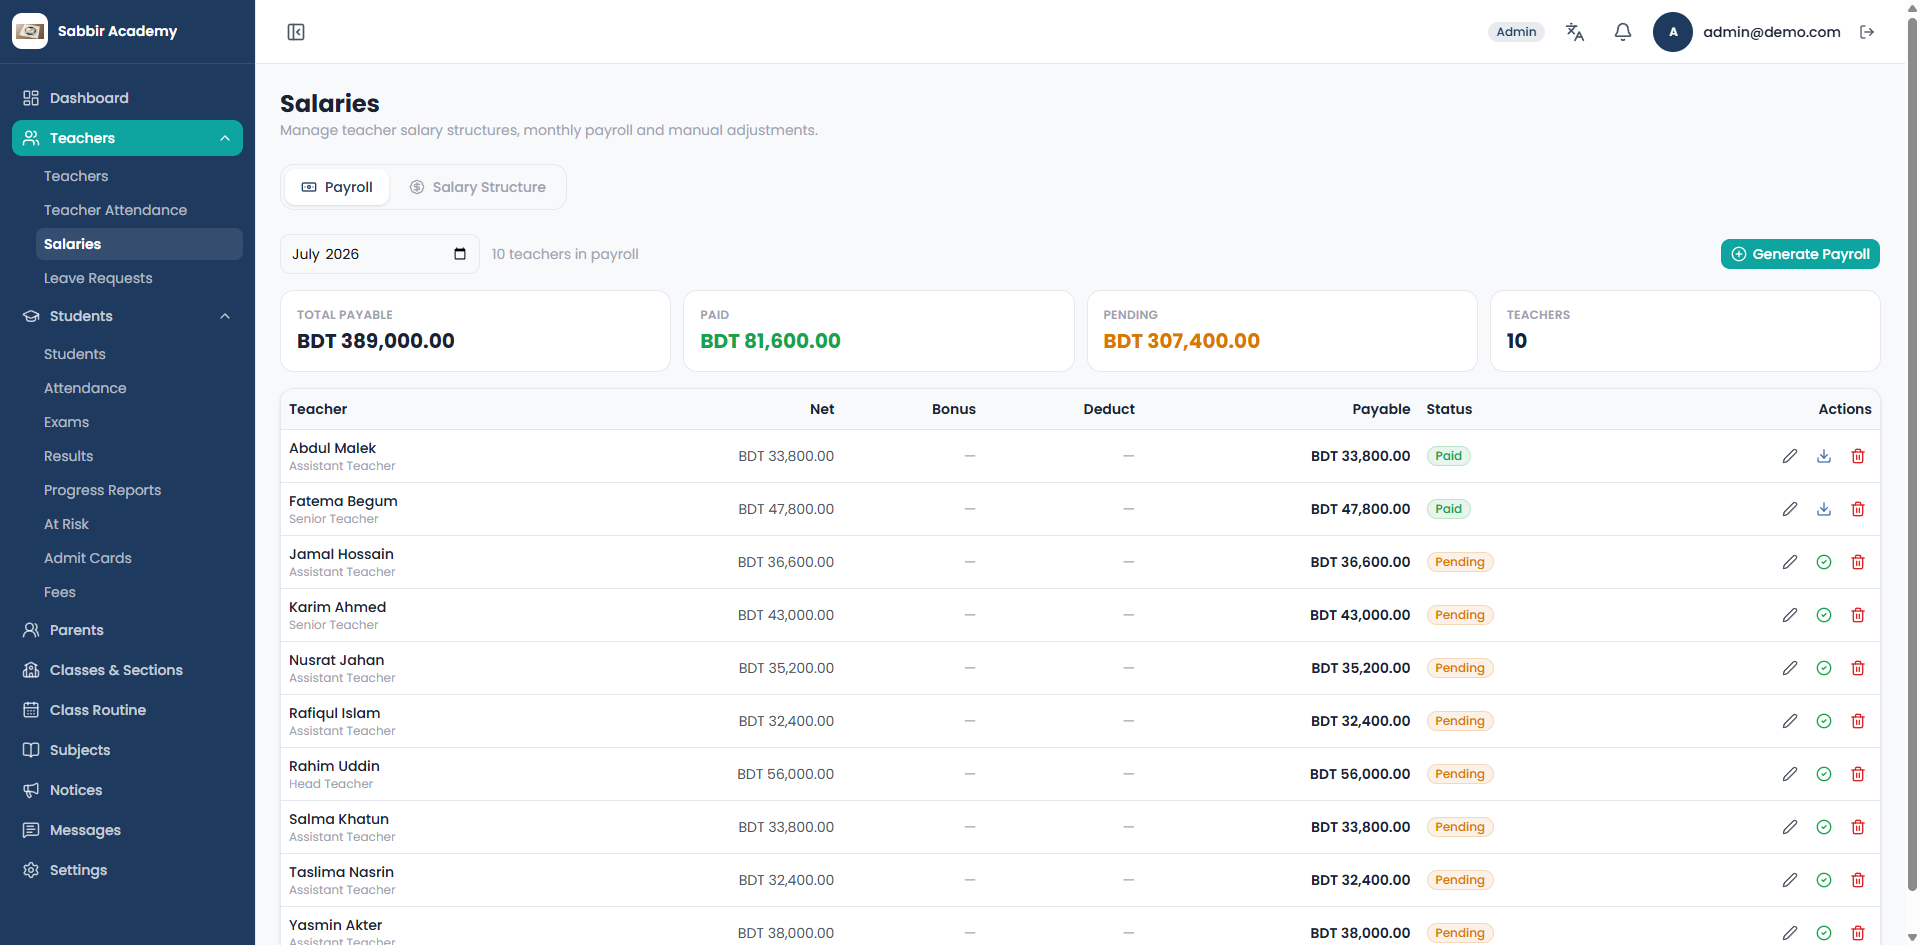Go to Progress Reports page
The image size is (1920, 945).
(139, 490)
